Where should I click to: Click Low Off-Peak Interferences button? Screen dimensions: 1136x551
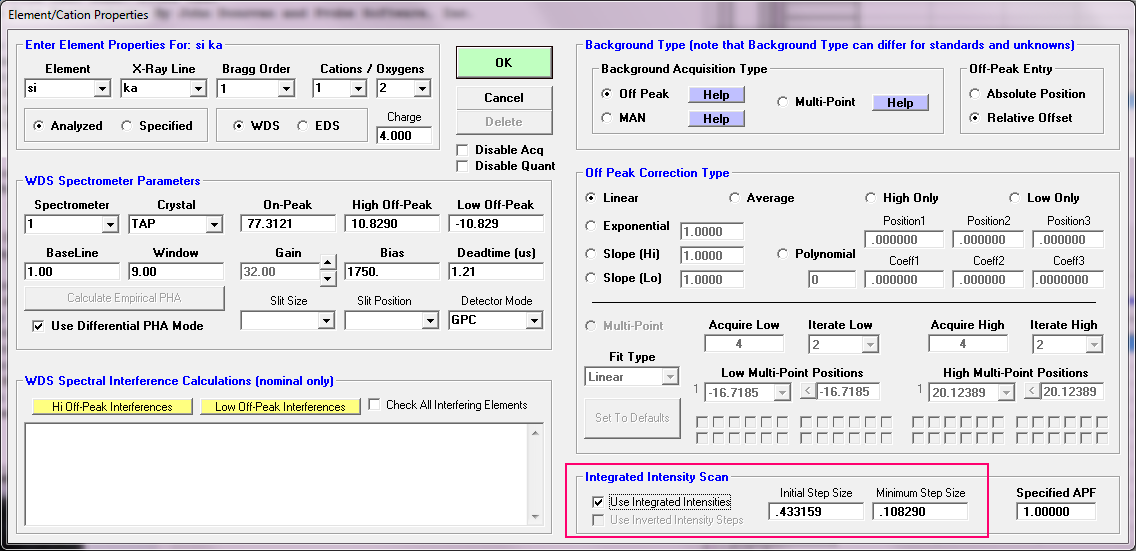pyautogui.click(x=280, y=407)
